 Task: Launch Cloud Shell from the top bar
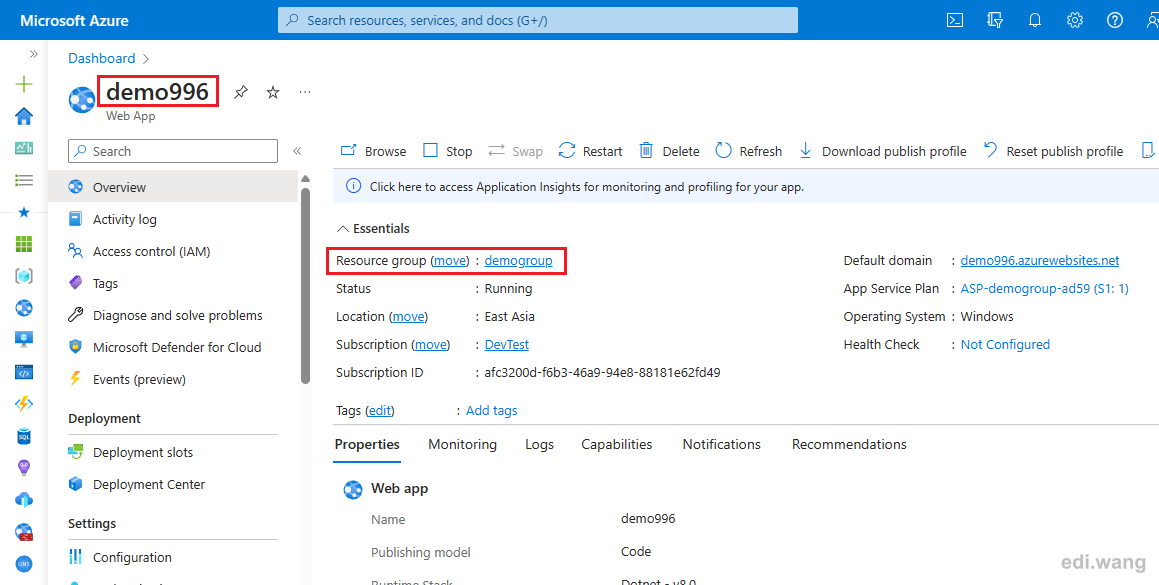[x=955, y=20]
